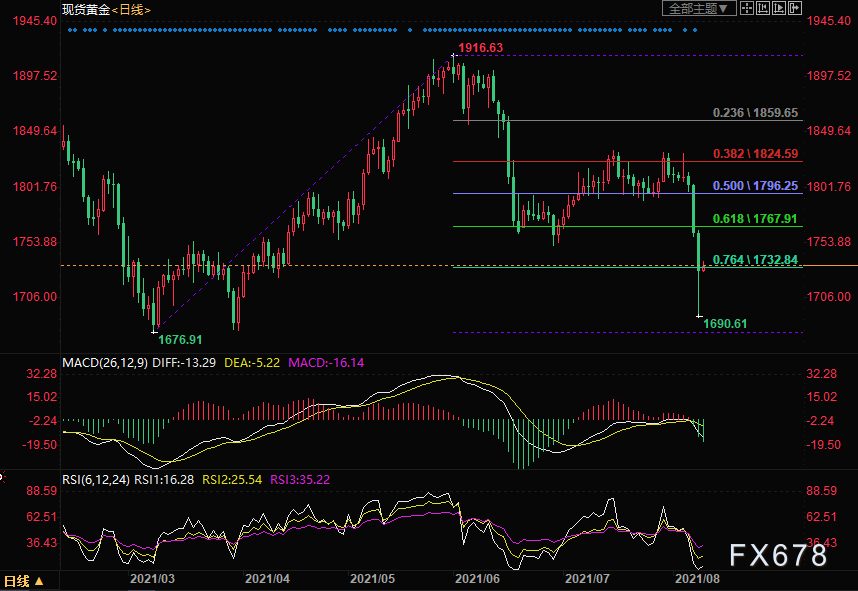Click the 0.500 \ 1796.25 Fibonacci label
The height and width of the screenshot is (591, 858).
[755, 186]
